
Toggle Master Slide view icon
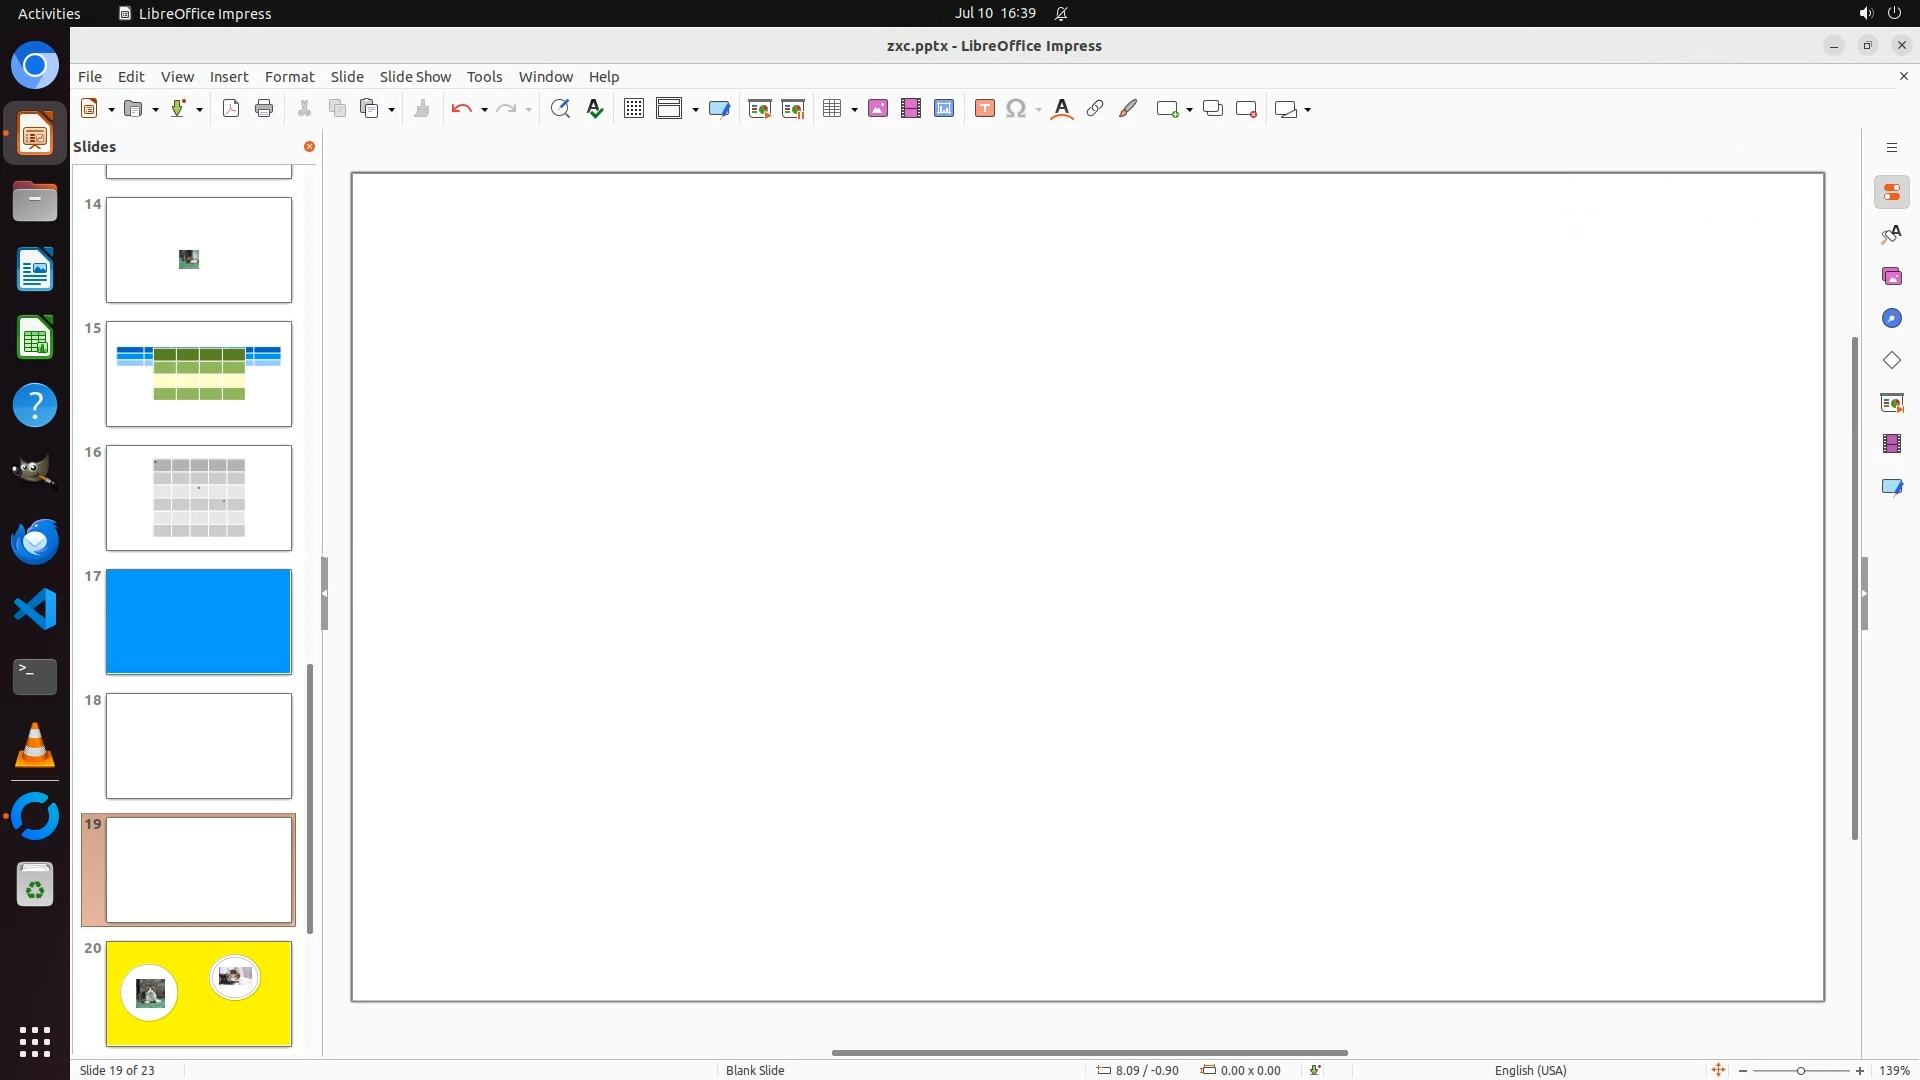tap(719, 109)
